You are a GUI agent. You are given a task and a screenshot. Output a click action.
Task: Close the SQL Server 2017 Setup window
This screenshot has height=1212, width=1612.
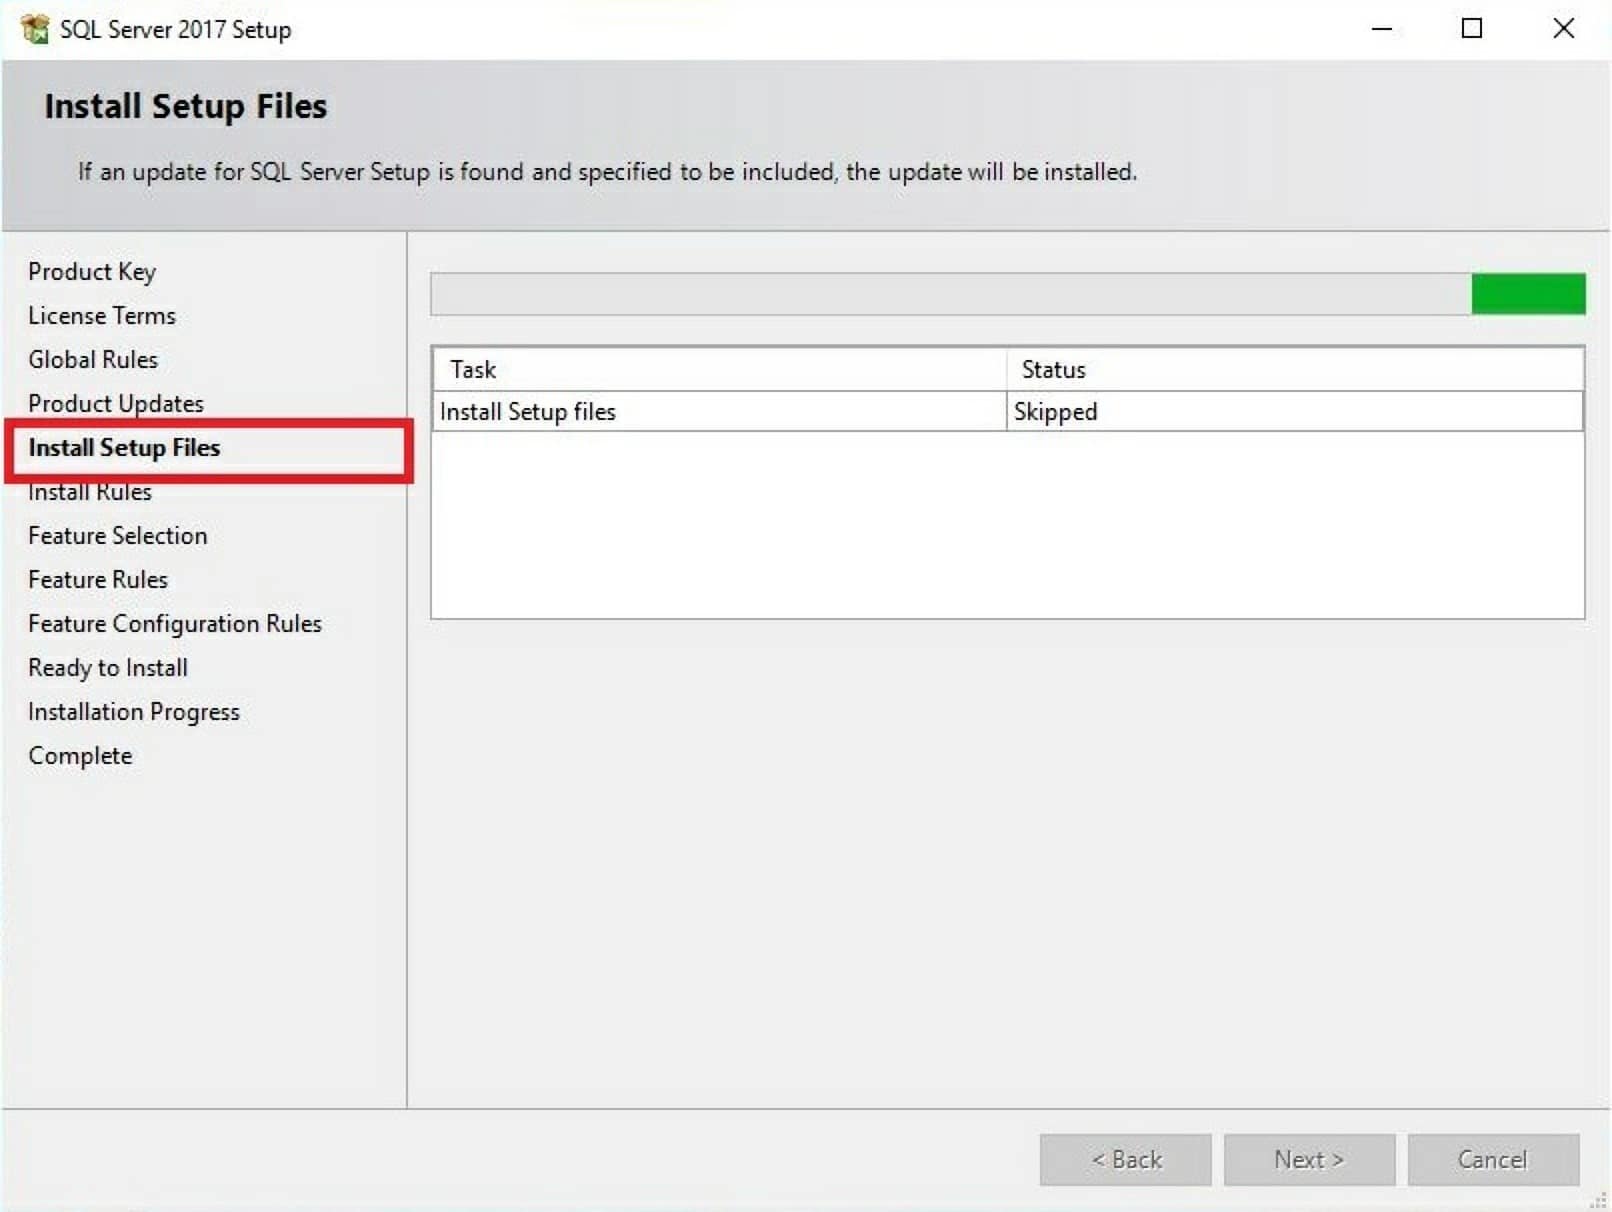(1563, 29)
